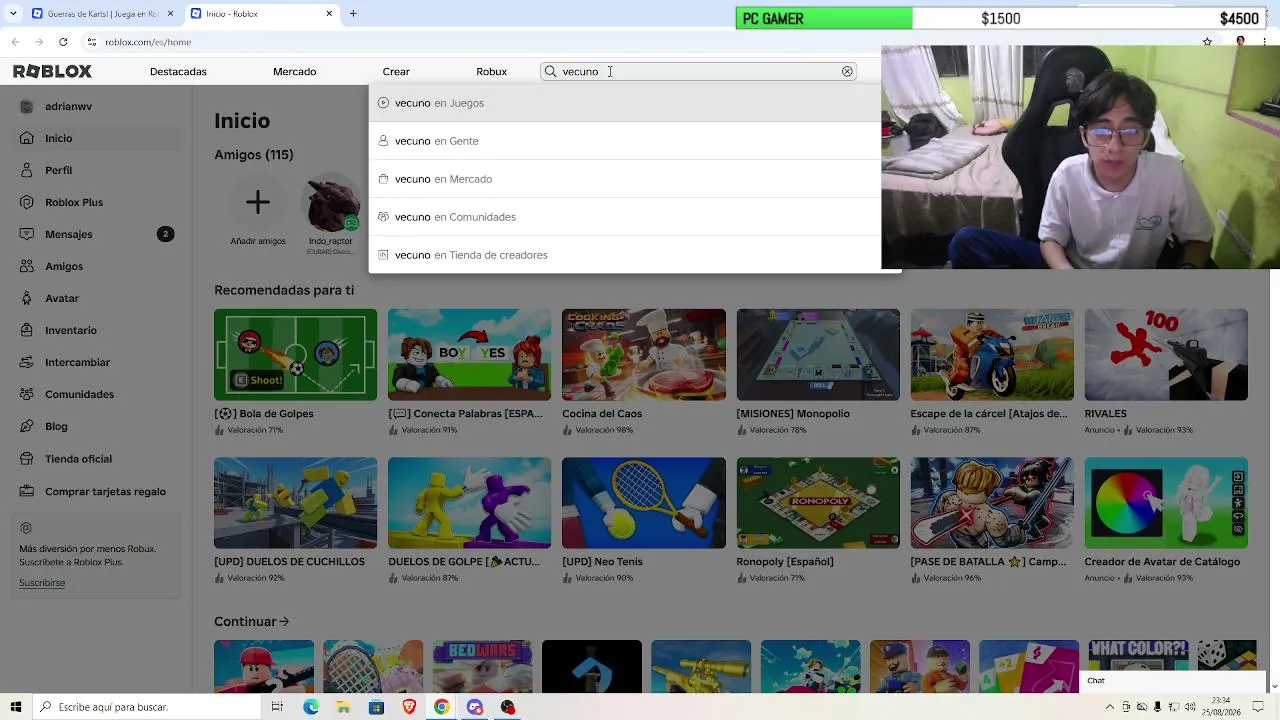Open the Neo Tenis game thumbnail
The height and width of the screenshot is (720, 1280).
[x=644, y=503]
